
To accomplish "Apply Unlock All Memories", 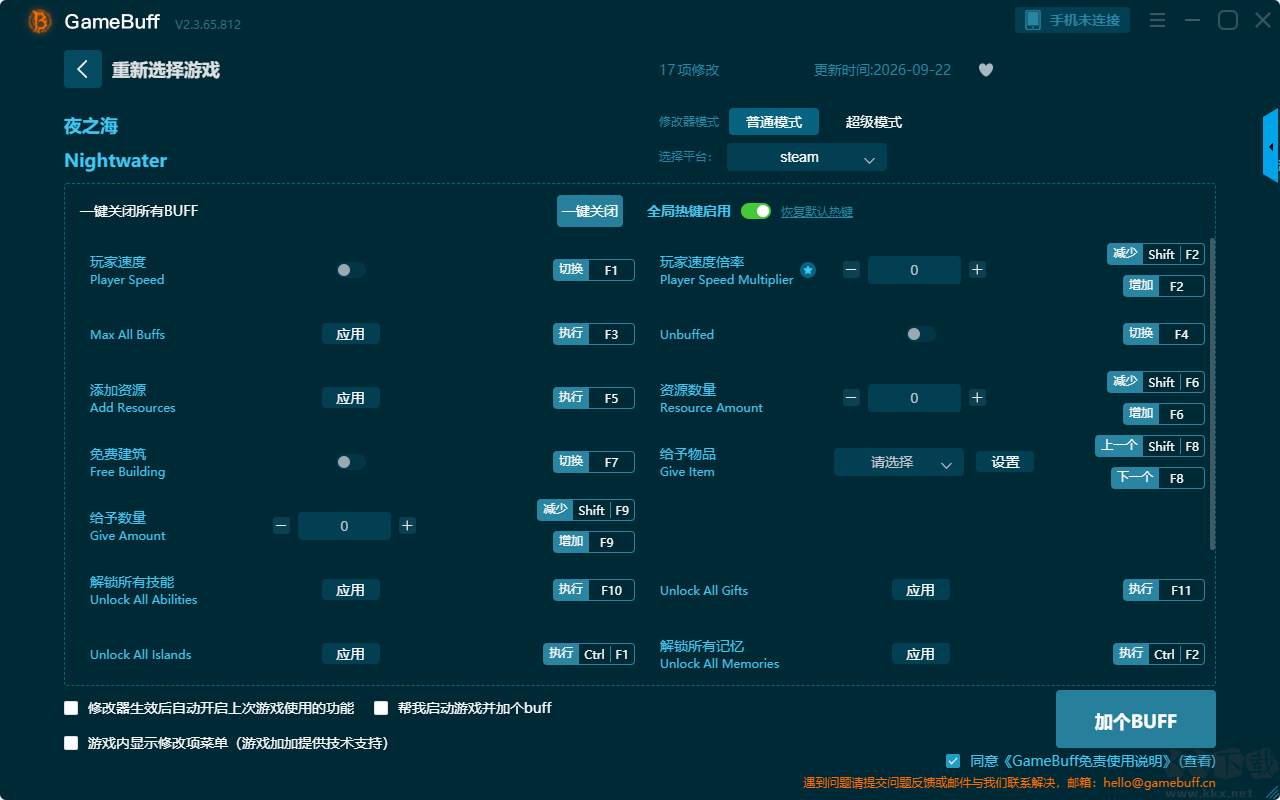I will 921,654.
